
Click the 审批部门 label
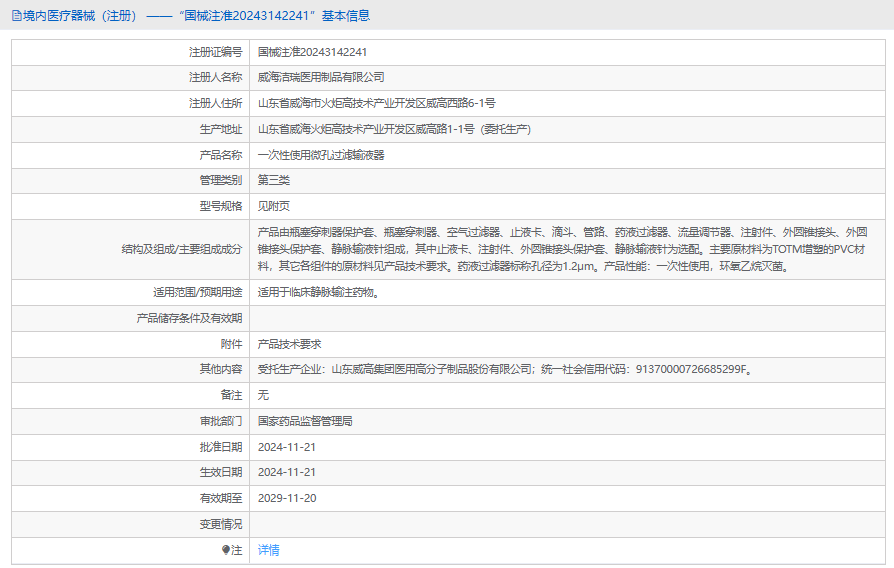click(x=221, y=421)
